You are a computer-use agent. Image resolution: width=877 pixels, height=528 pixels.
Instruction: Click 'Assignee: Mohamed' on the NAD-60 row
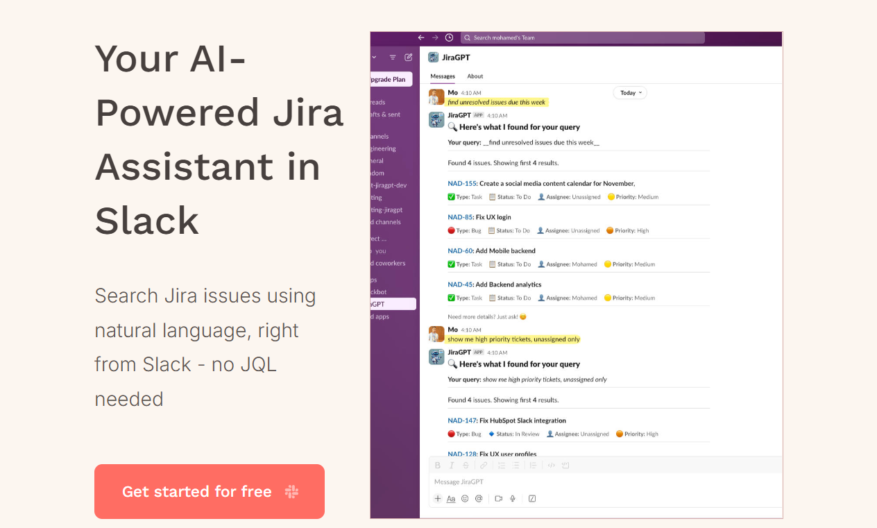pyautogui.click(x=568, y=264)
